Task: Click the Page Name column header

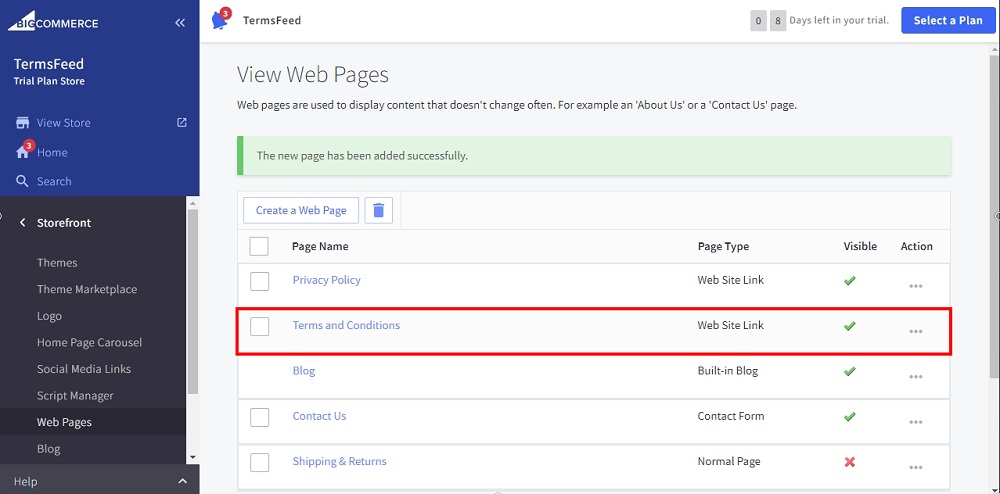Action: click(320, 246)
